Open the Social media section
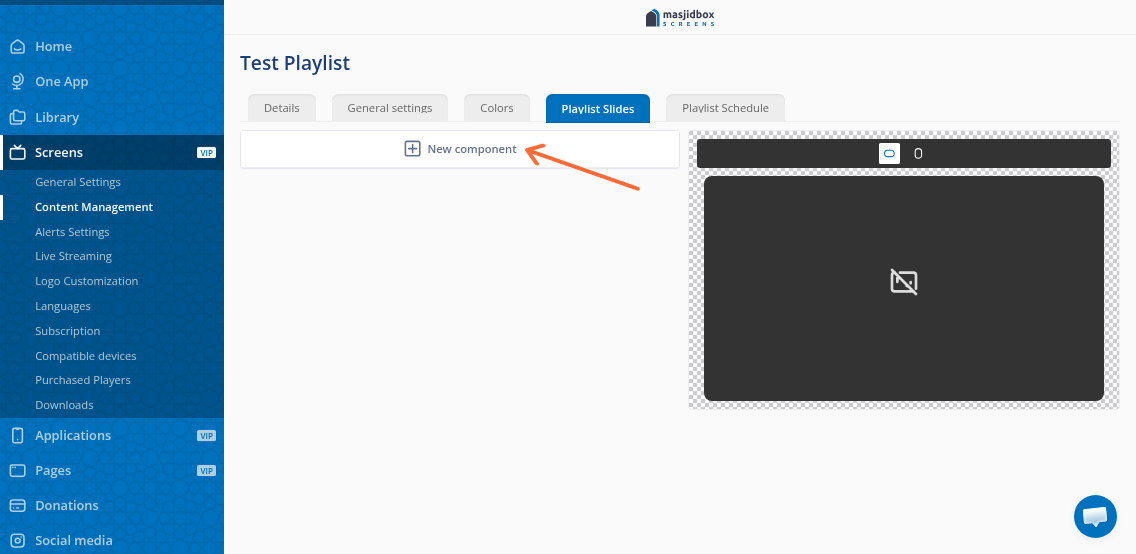 (112, 540)
